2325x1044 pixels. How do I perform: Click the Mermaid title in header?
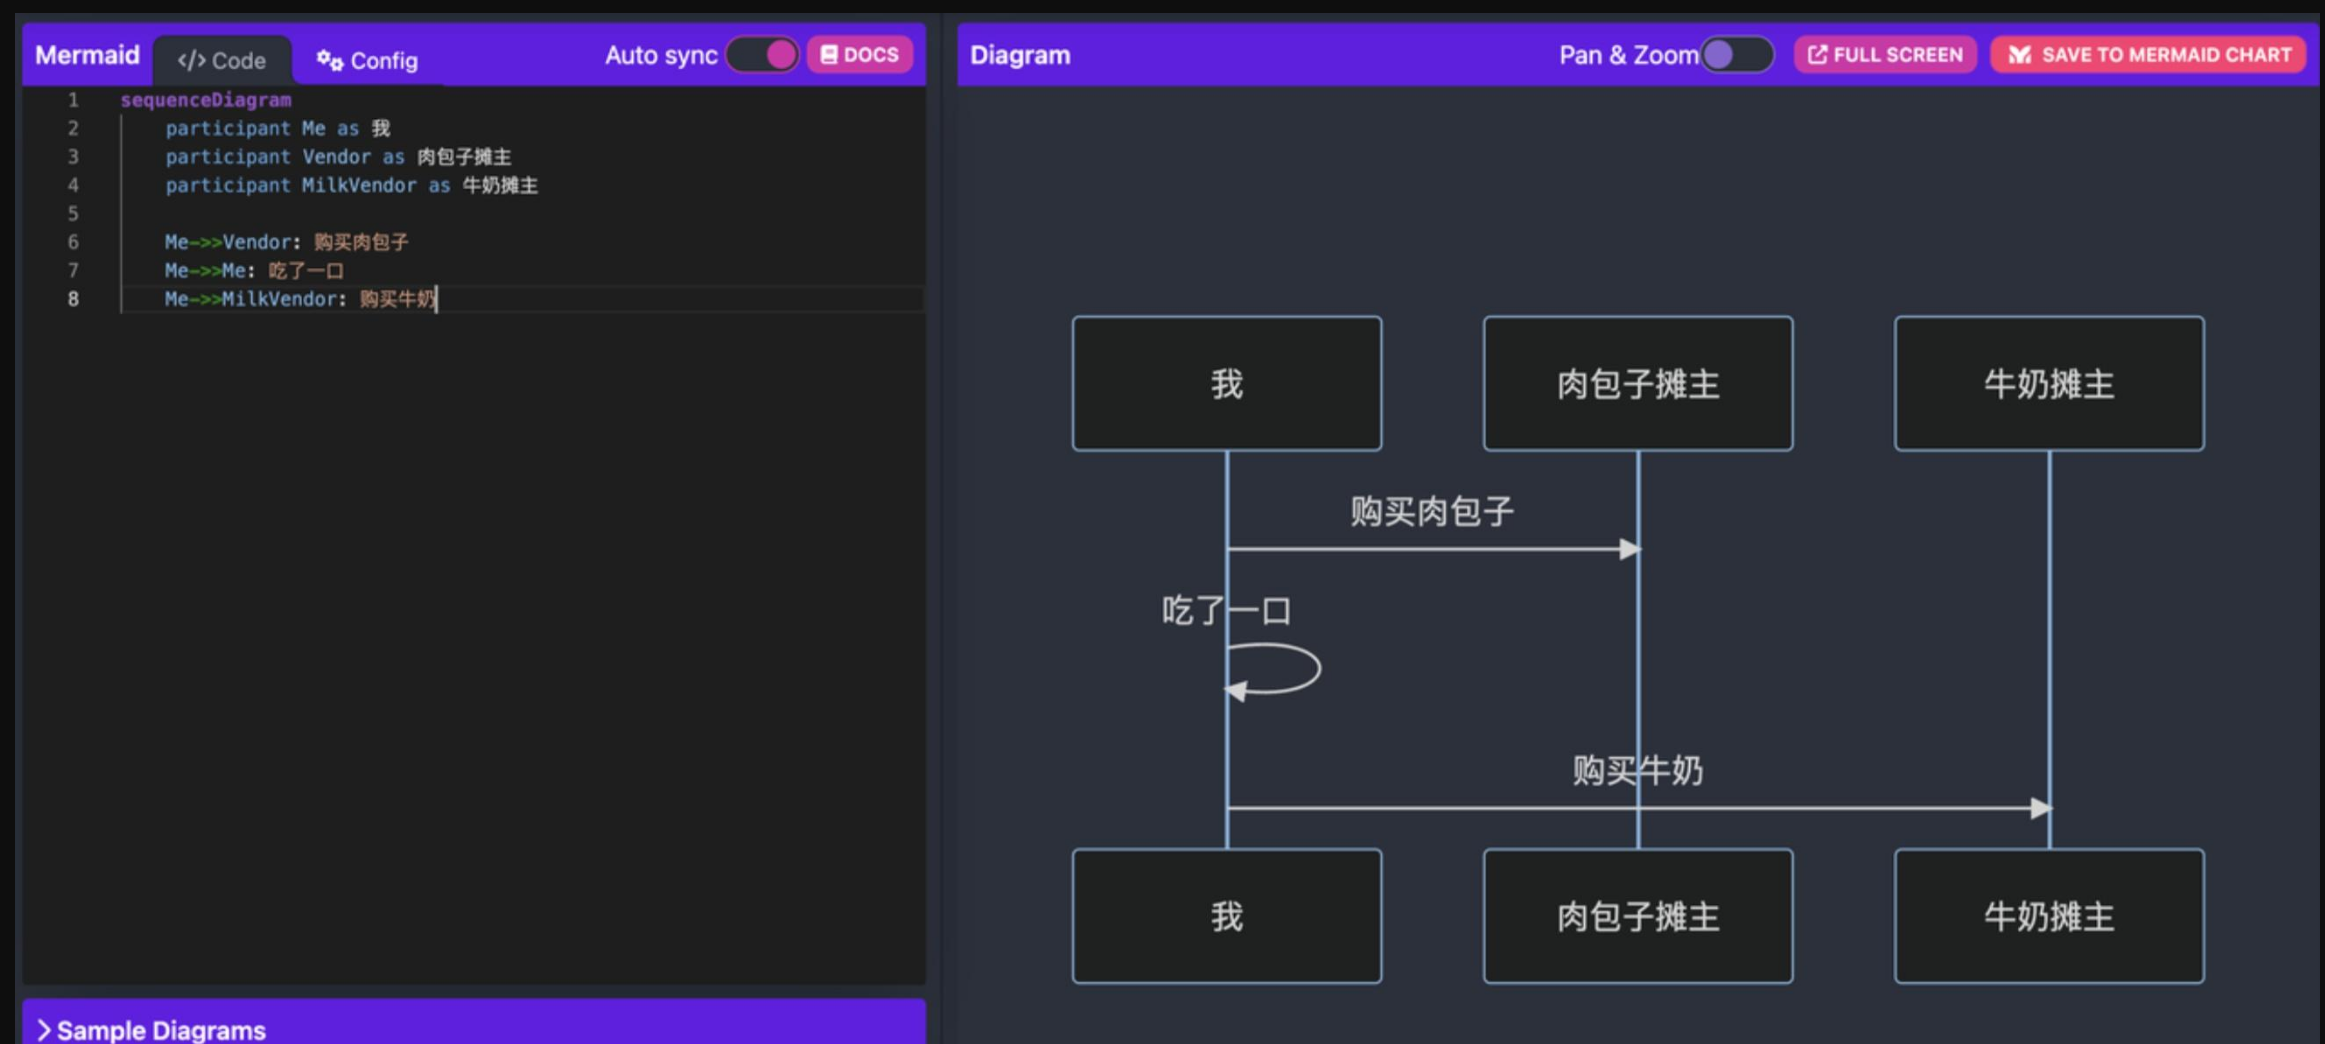point(87,55)
